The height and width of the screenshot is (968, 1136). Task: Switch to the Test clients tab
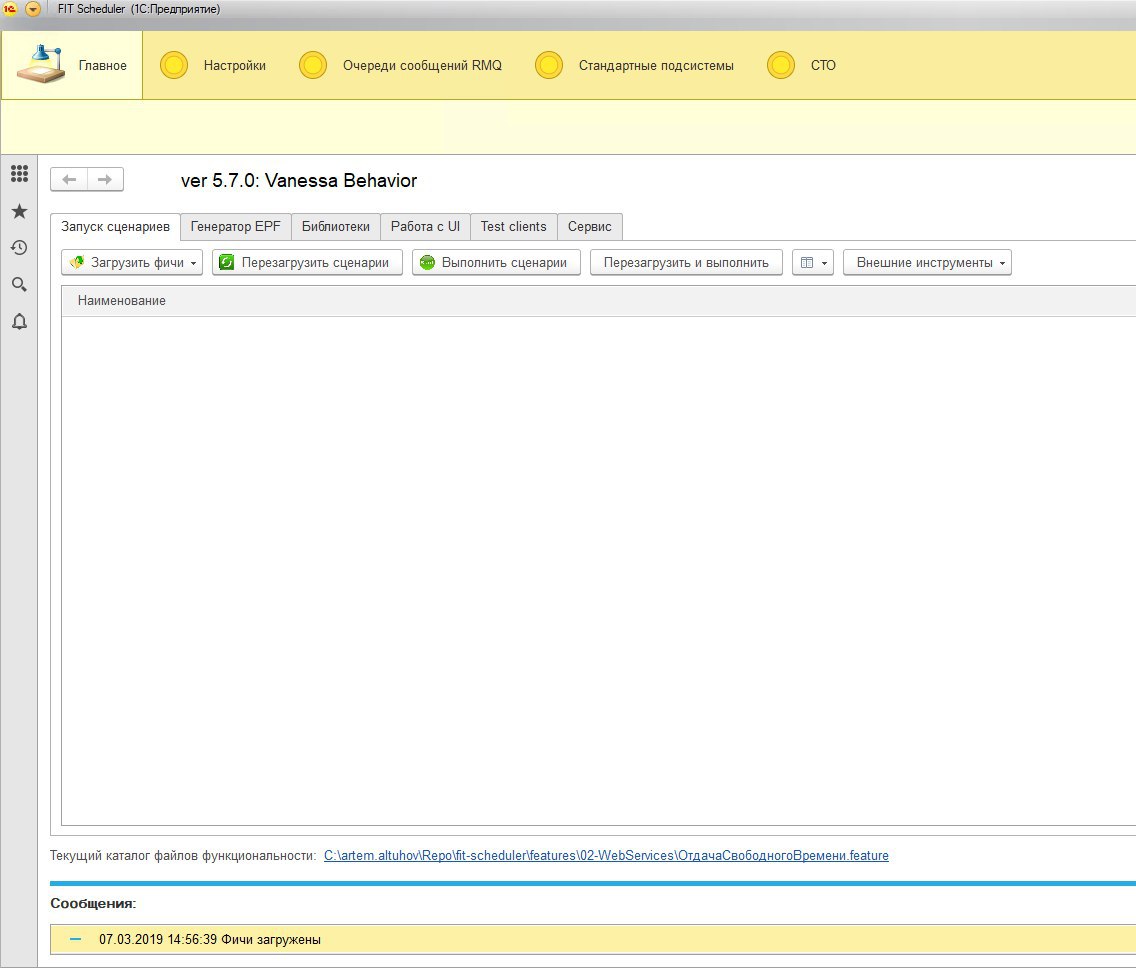point(514,226)
